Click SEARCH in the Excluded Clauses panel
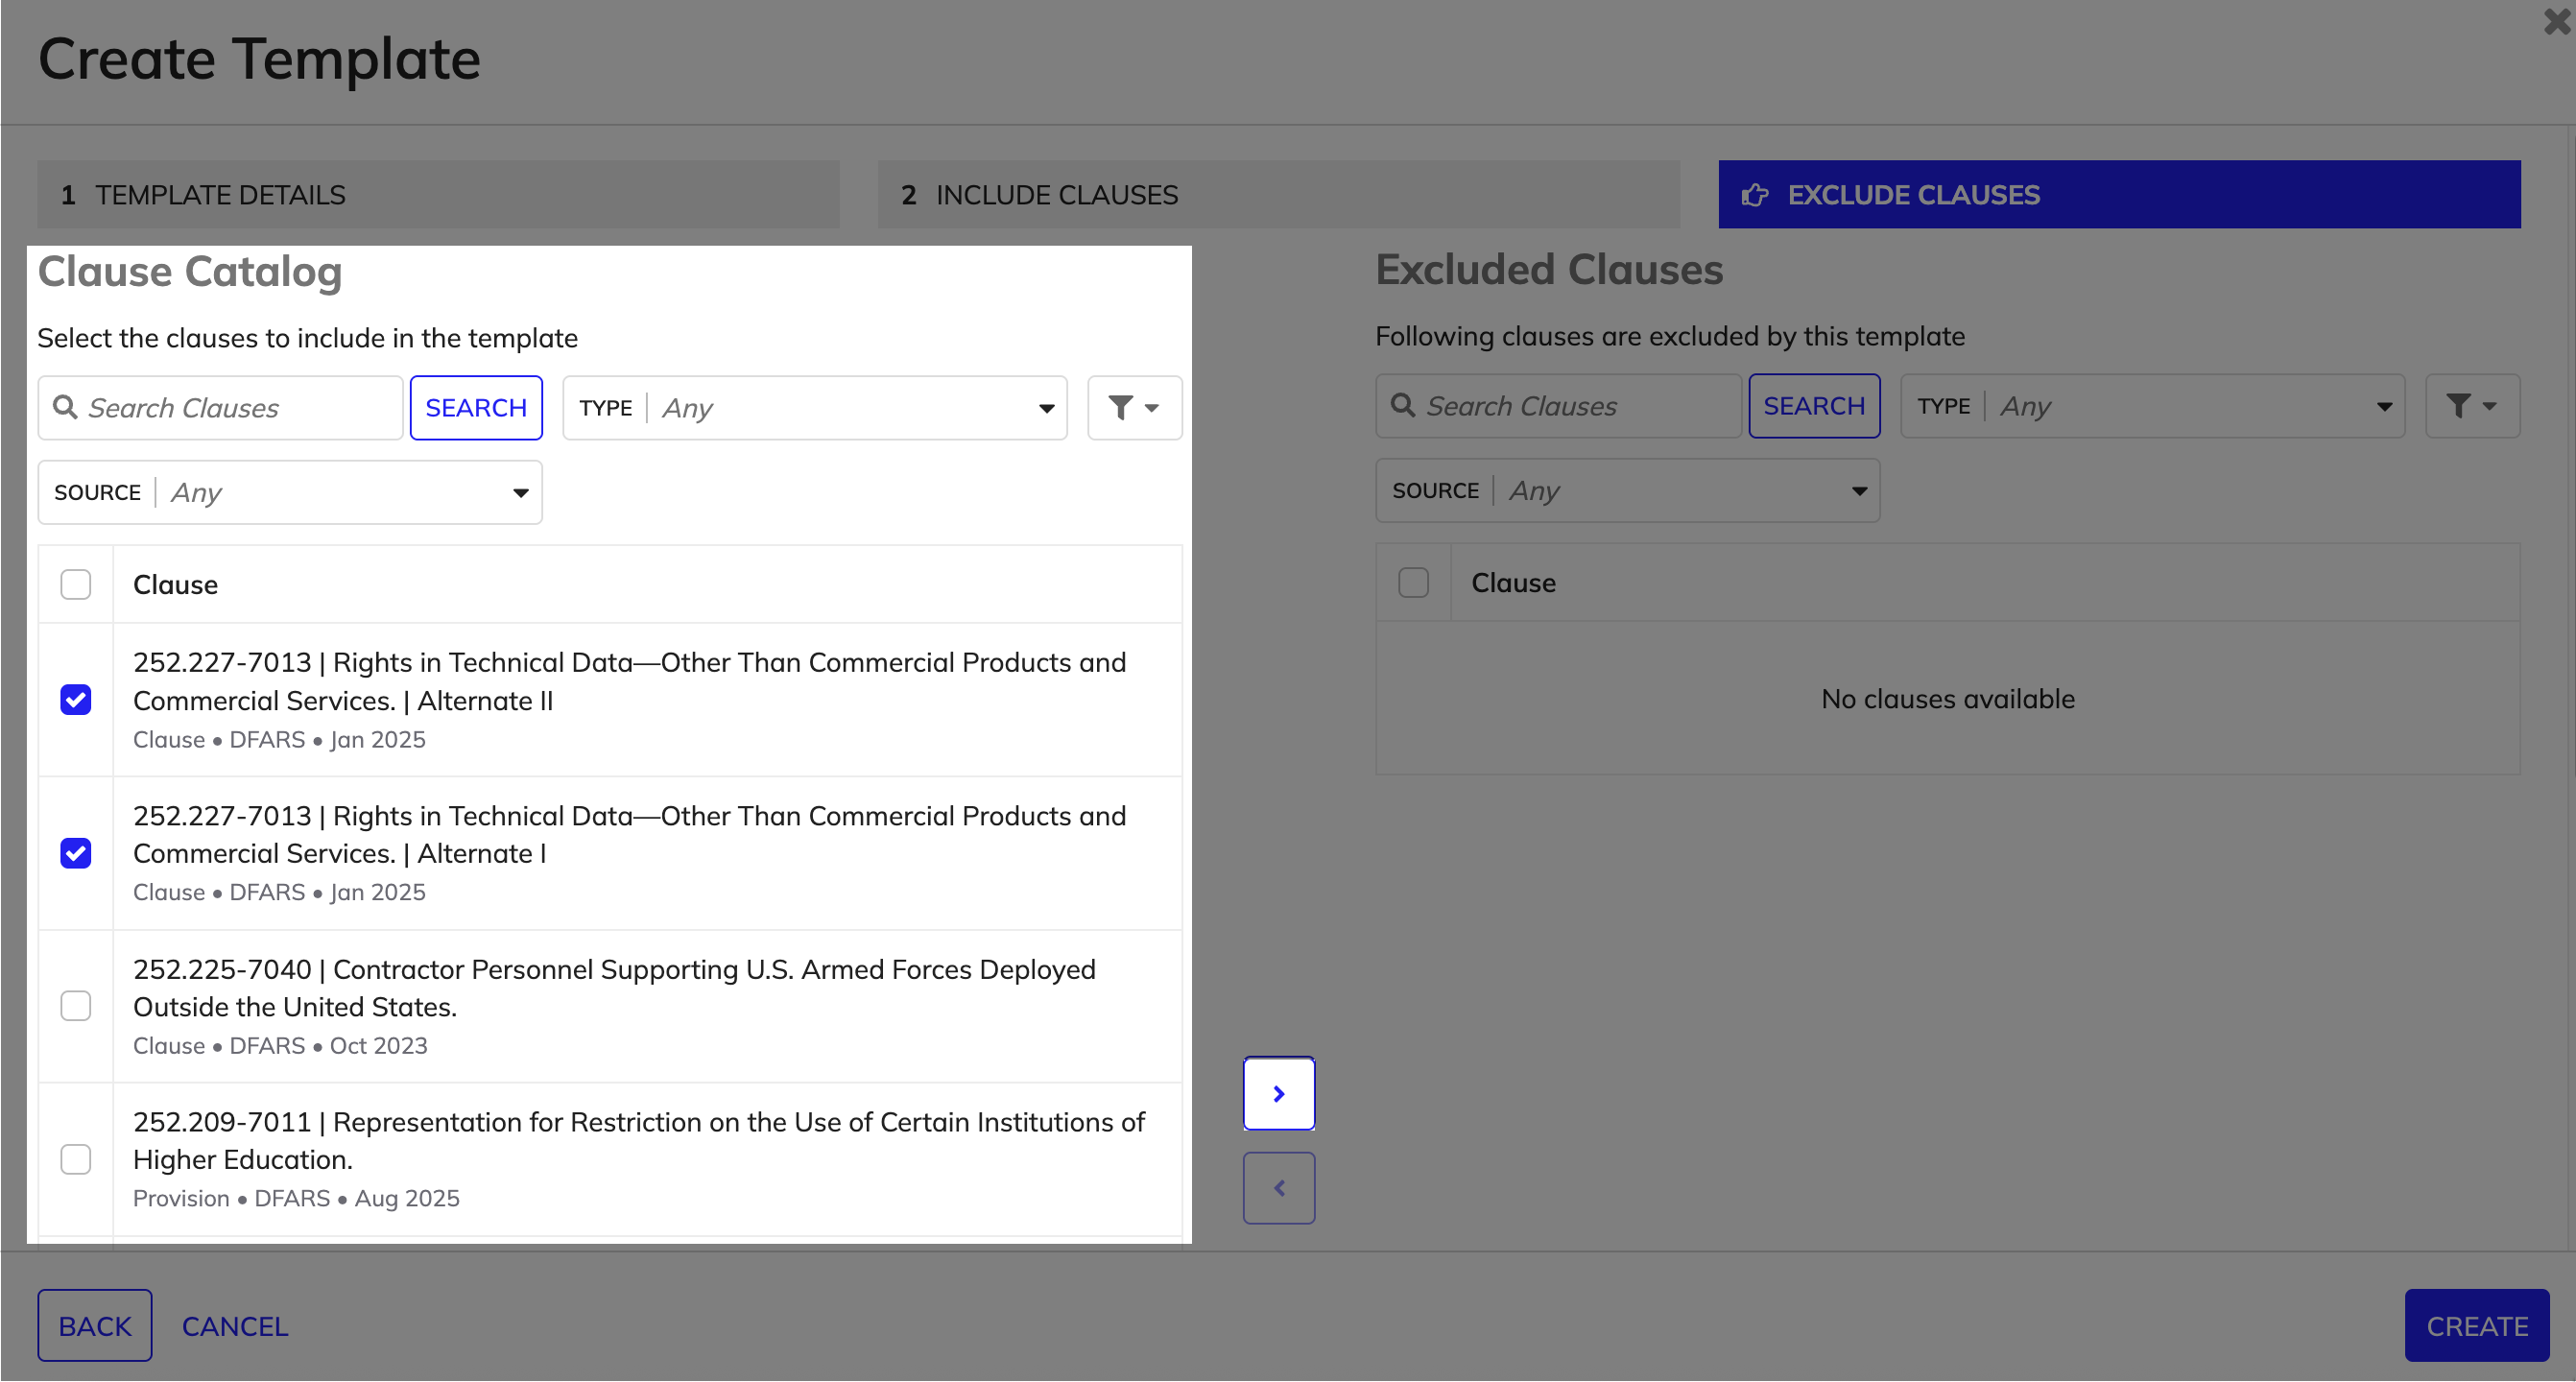The image size is (2576, 1382). (x=1814, y=405)
